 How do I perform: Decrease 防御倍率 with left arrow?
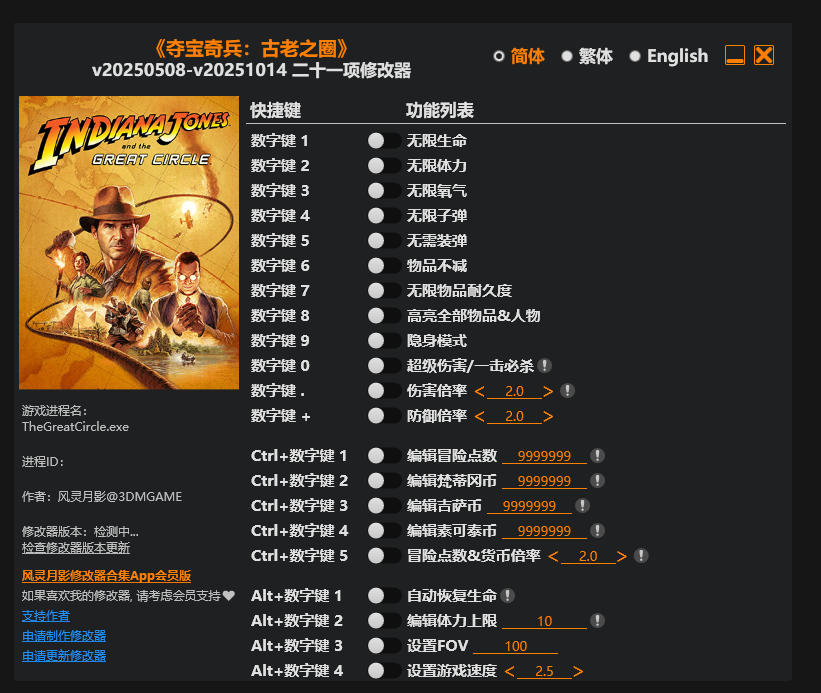coord(480,416)
